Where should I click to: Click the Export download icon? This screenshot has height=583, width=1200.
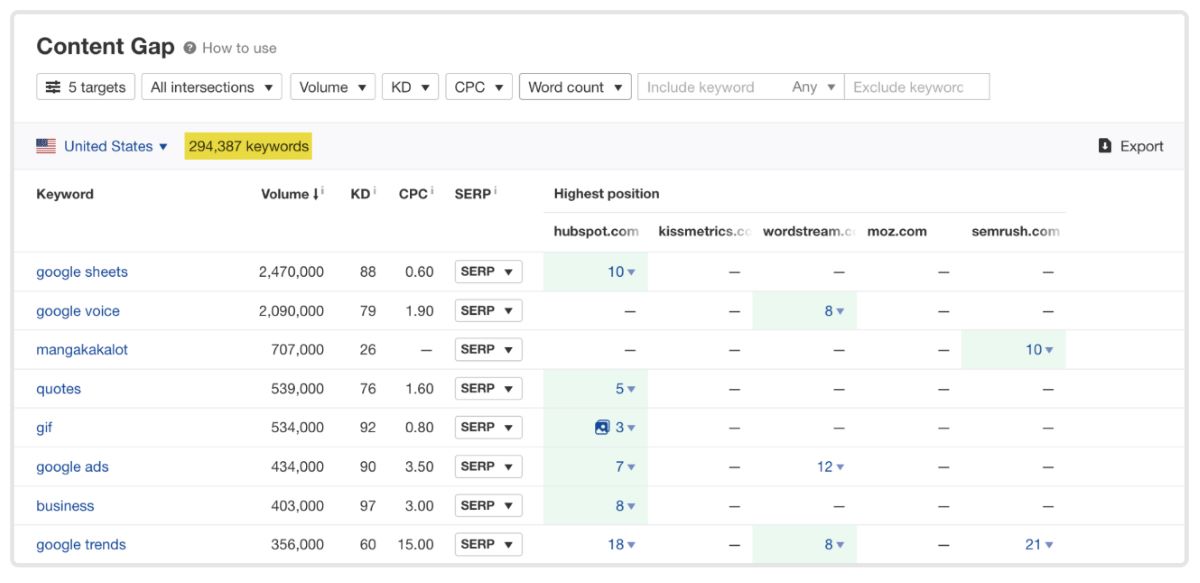coord(1105,146)
